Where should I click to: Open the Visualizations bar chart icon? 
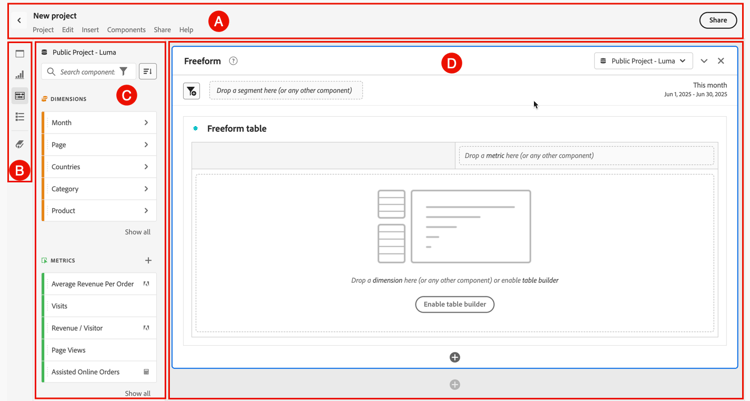(x=20, y=75)
